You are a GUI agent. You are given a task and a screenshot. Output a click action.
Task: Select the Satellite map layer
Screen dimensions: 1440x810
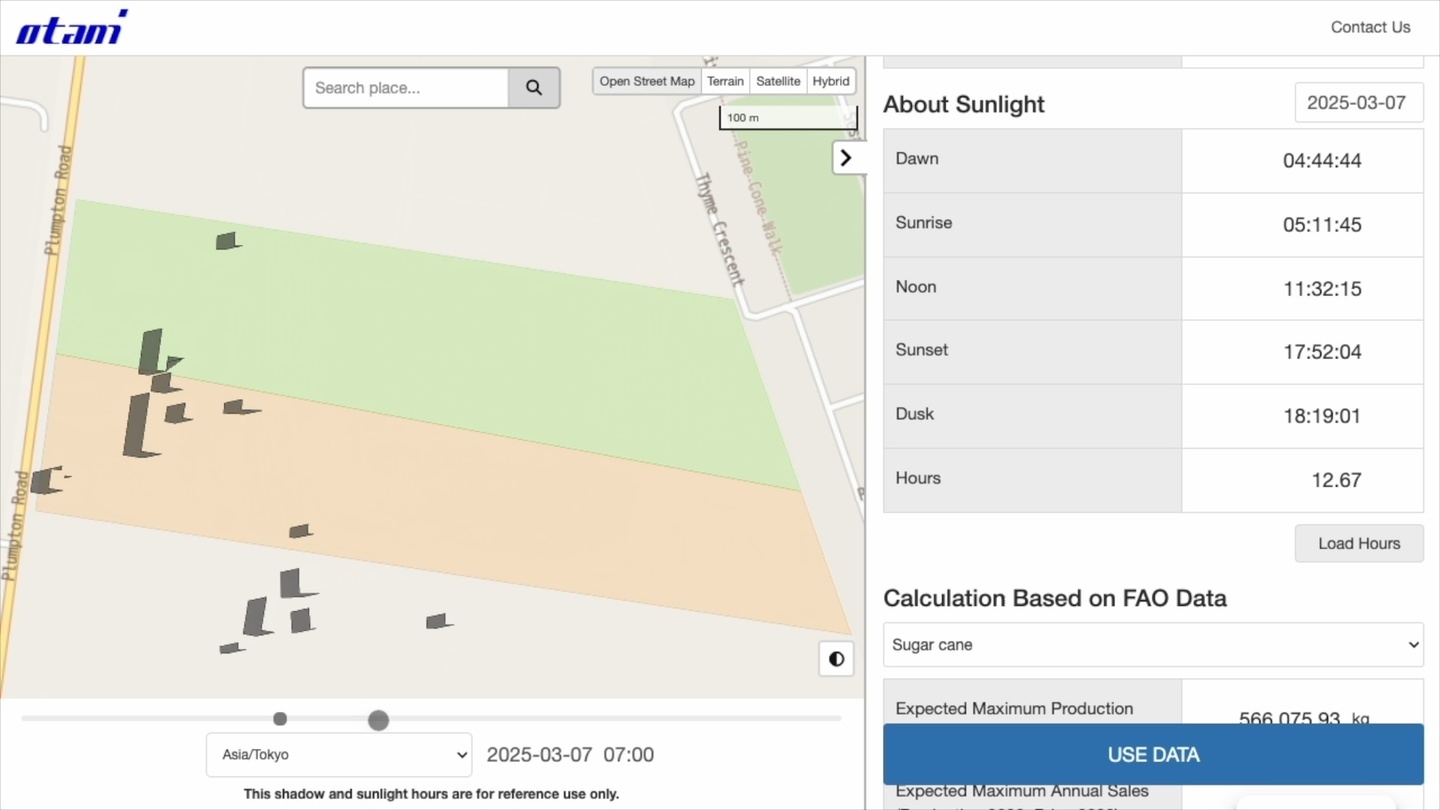(x=778, y=82)
